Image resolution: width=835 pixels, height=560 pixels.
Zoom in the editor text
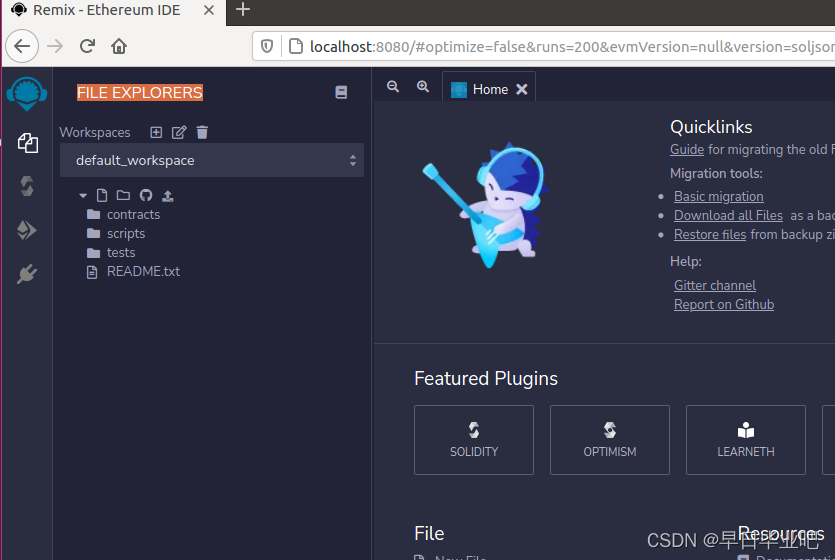[x=423, y=86]
